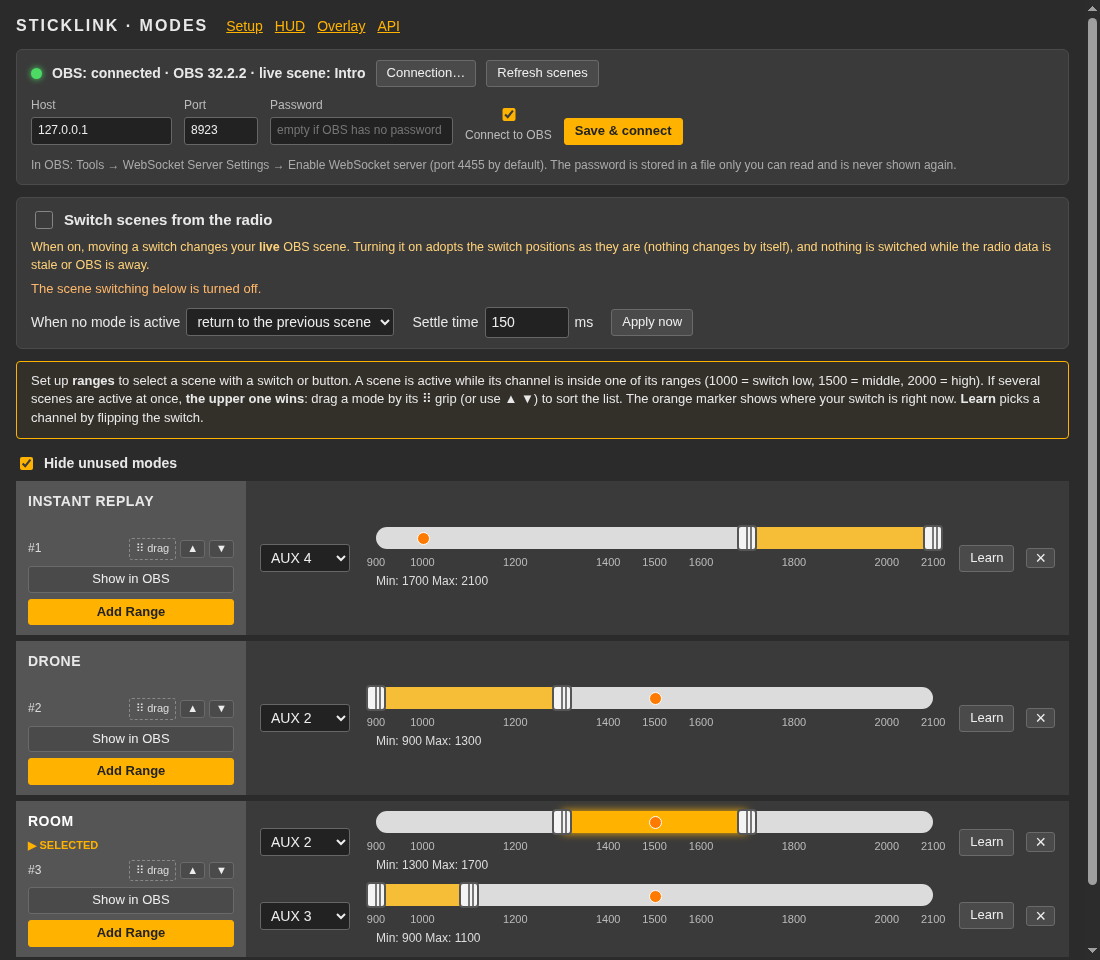Image resolution: width=1100 pixels, height=960 pixels.
Task: Grab the Instant Replay drag grip
Action: click(x=152, y=549)
